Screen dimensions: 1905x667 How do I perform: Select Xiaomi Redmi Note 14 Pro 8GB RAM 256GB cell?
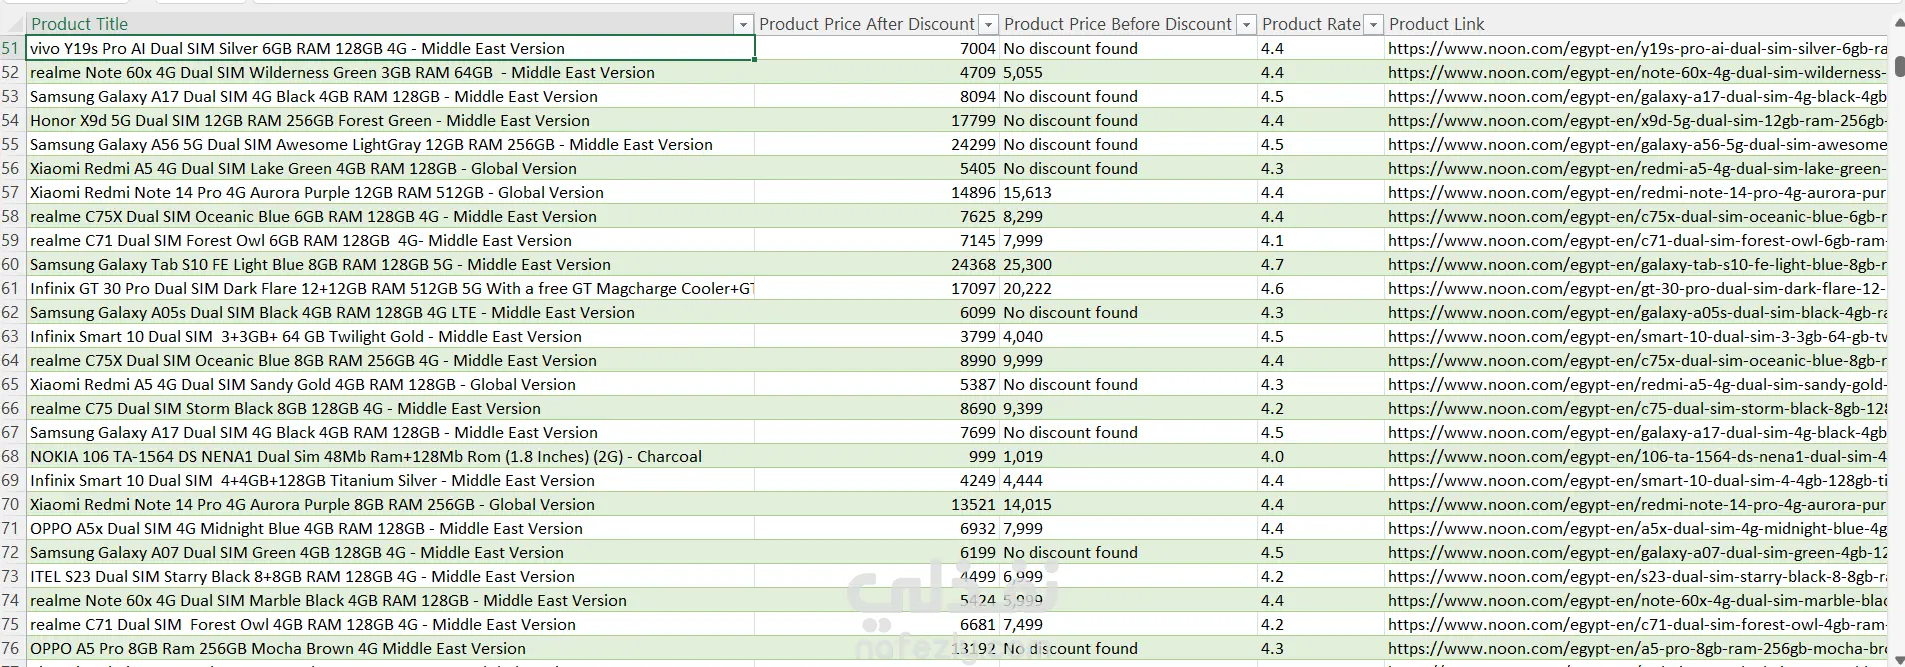point(390,504)
